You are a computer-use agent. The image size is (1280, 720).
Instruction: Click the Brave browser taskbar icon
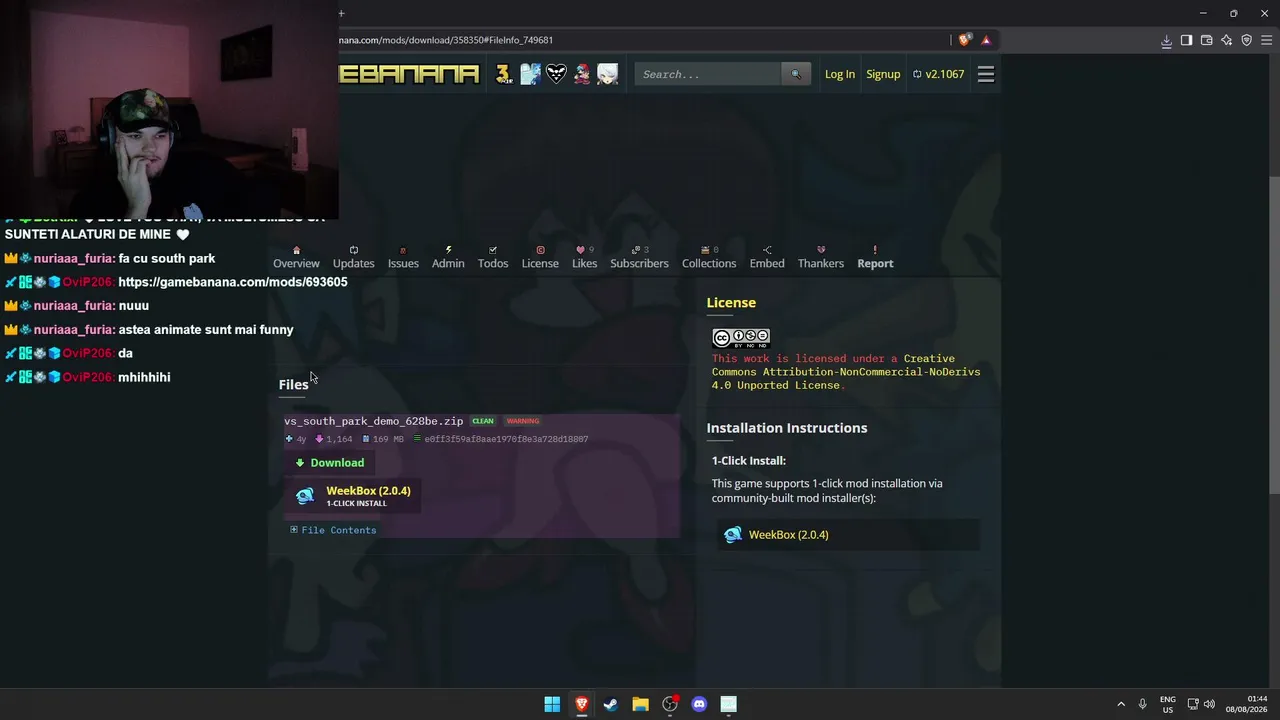(581, 704)
